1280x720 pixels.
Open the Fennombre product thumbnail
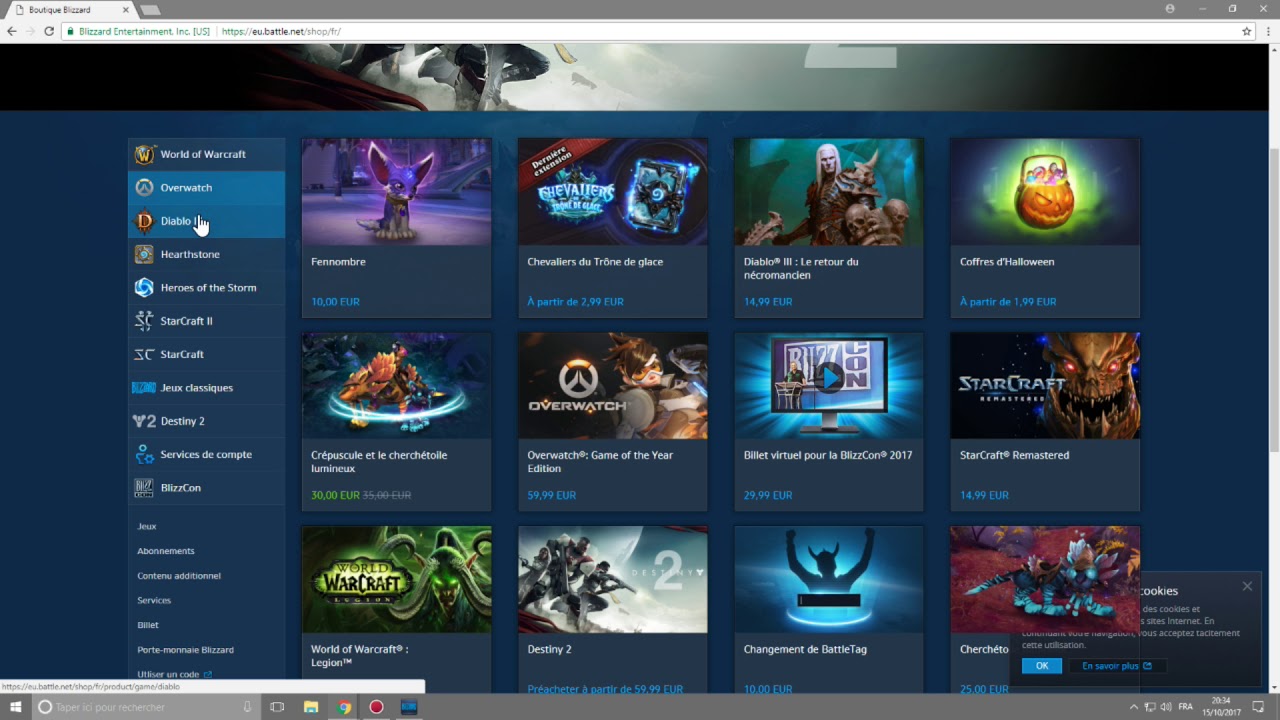pyautogui.click(x=397, y=192)
